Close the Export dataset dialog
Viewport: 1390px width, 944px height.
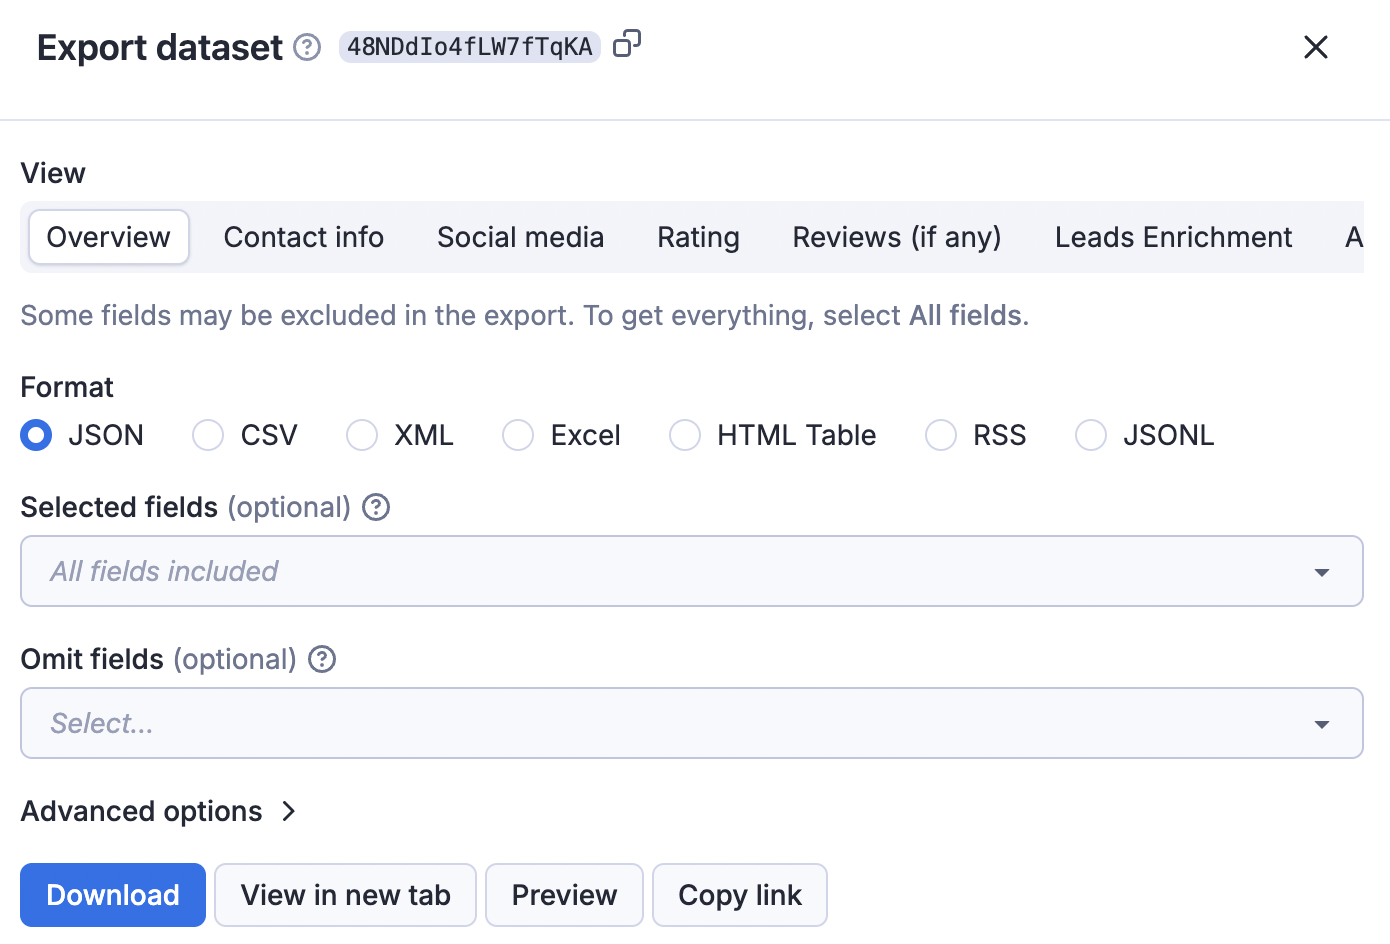(1316, 47)
